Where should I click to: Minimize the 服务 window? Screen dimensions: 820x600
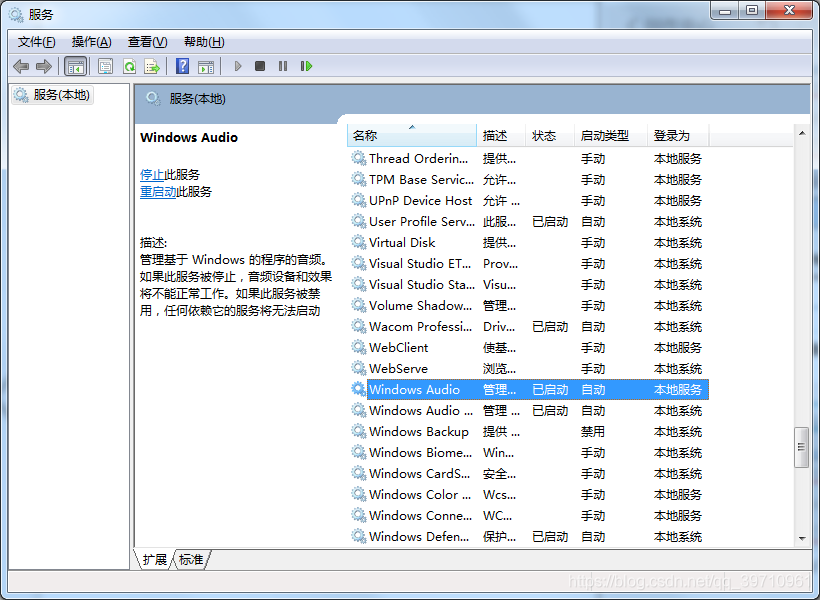725,10
